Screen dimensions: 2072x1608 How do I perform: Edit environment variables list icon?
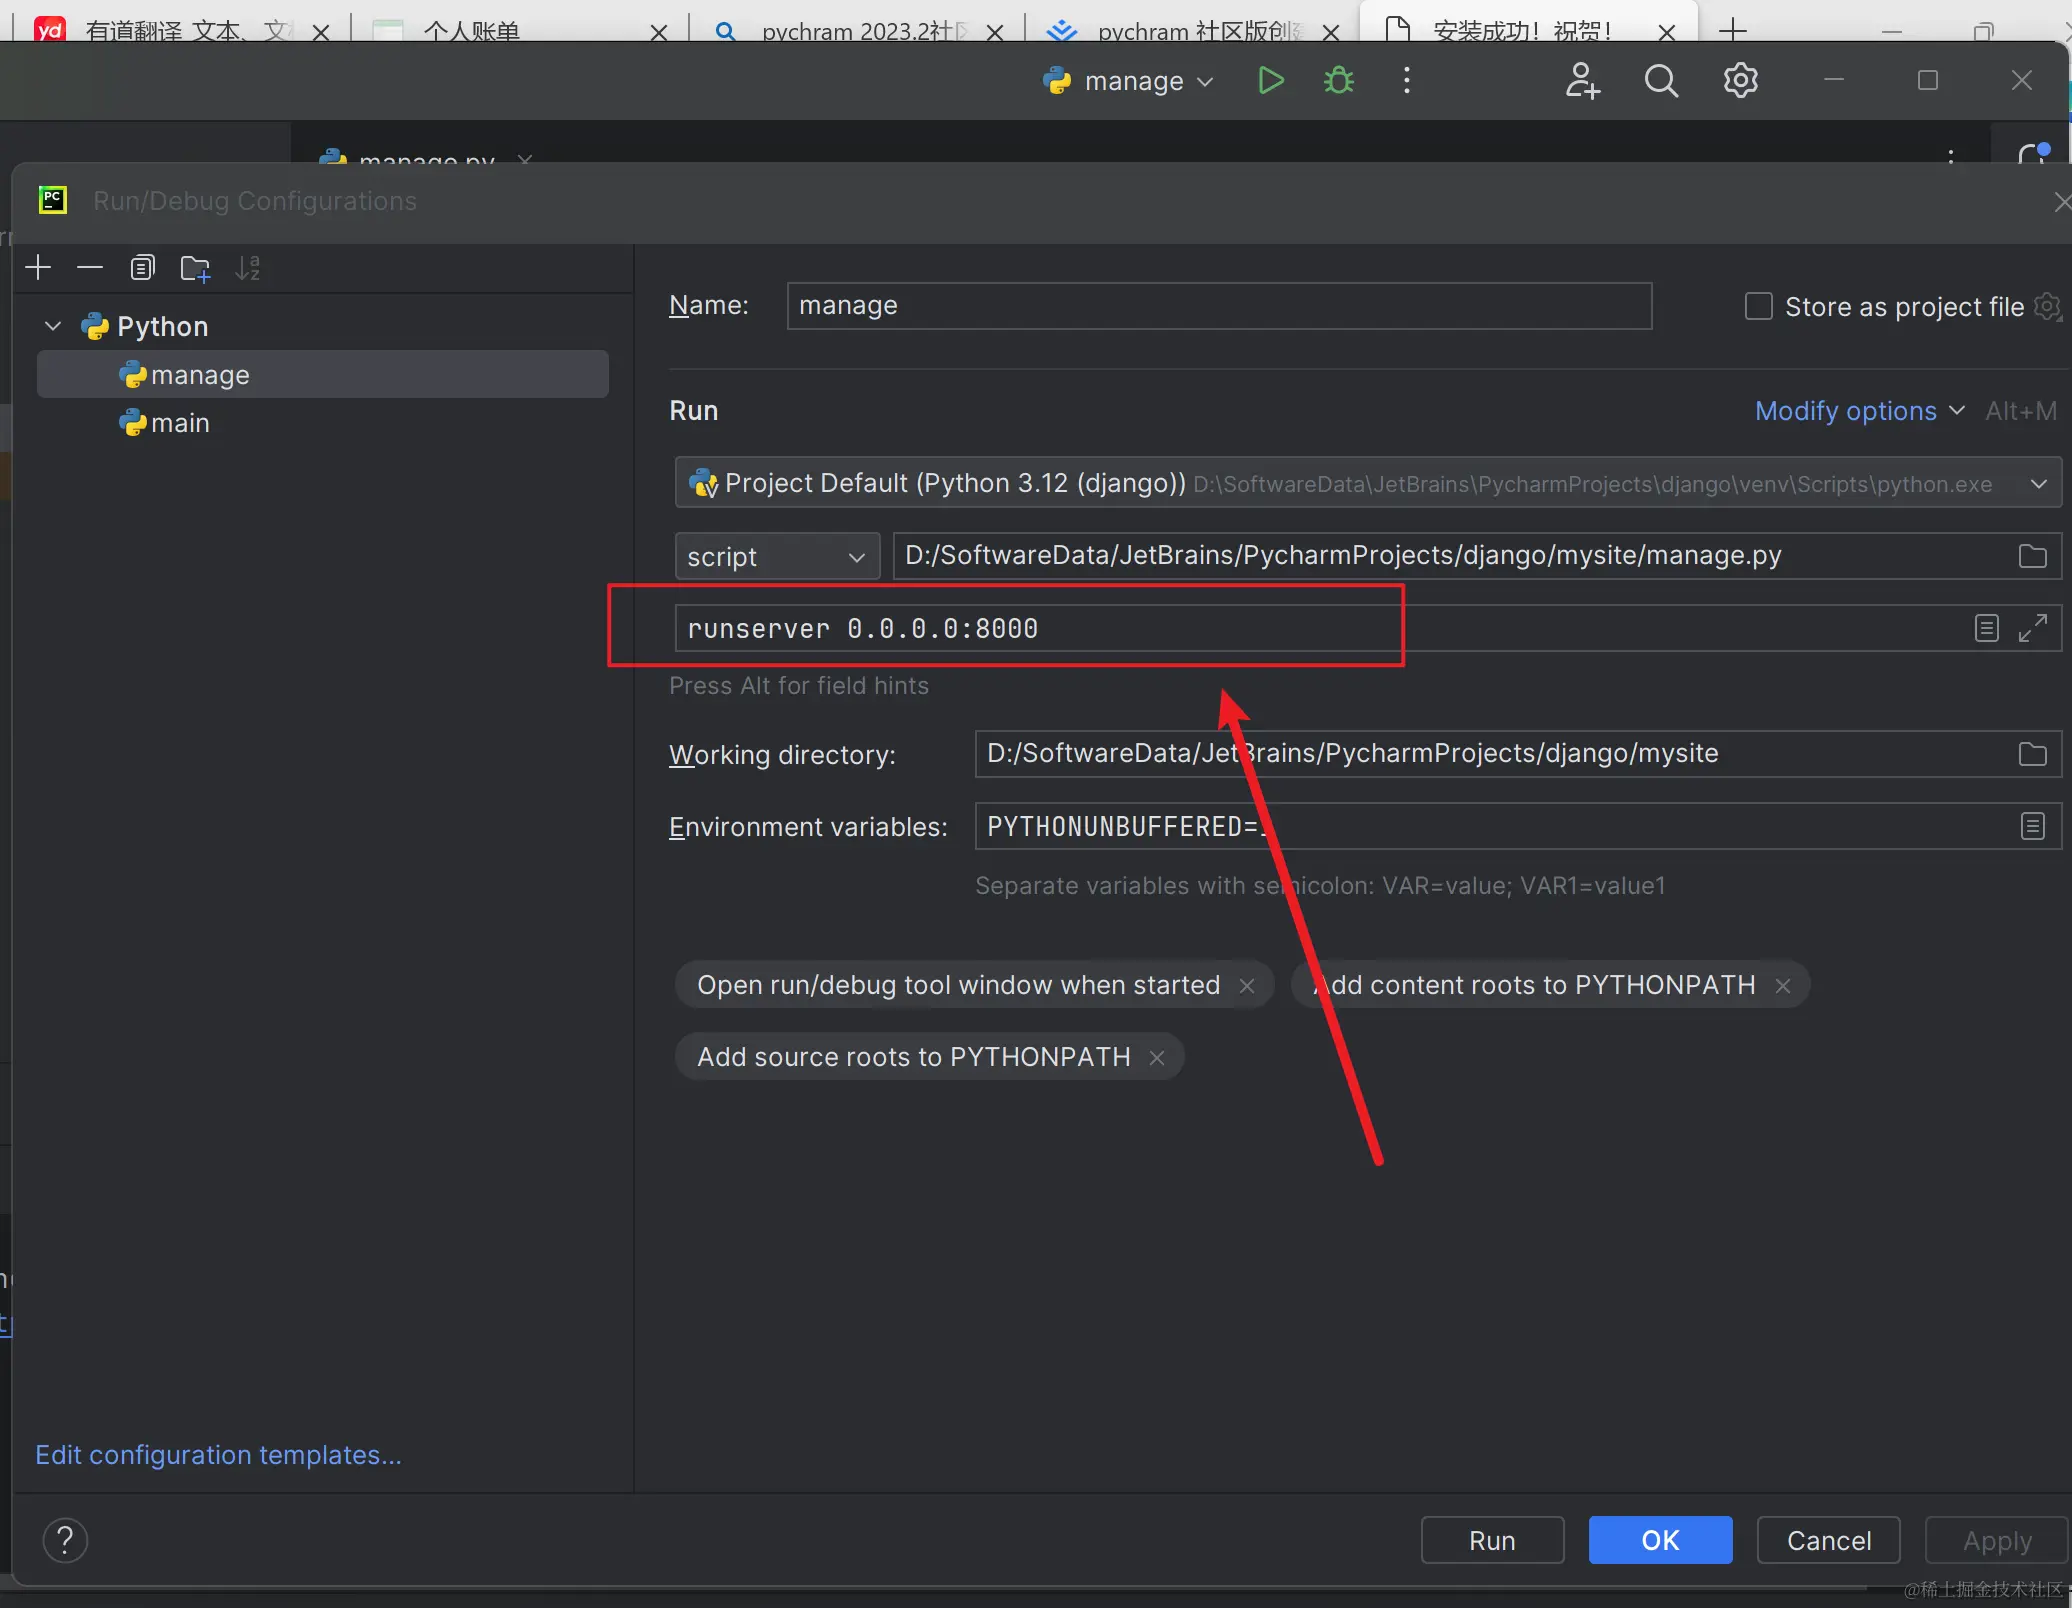2032,826
